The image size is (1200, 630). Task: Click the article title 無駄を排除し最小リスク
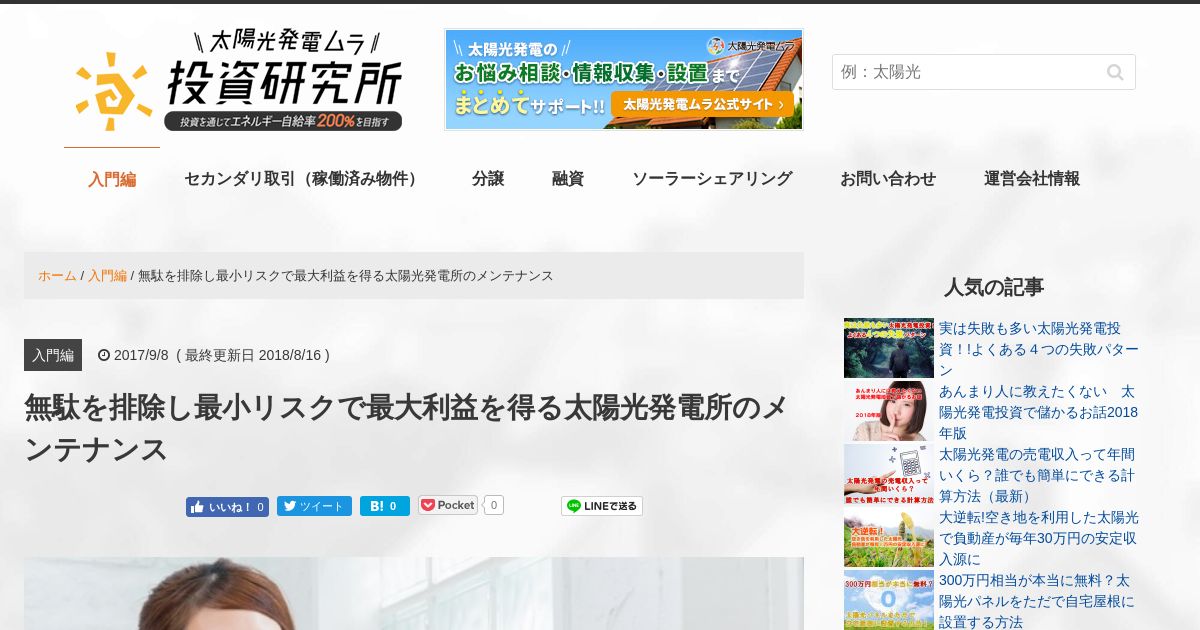point(406,429)
